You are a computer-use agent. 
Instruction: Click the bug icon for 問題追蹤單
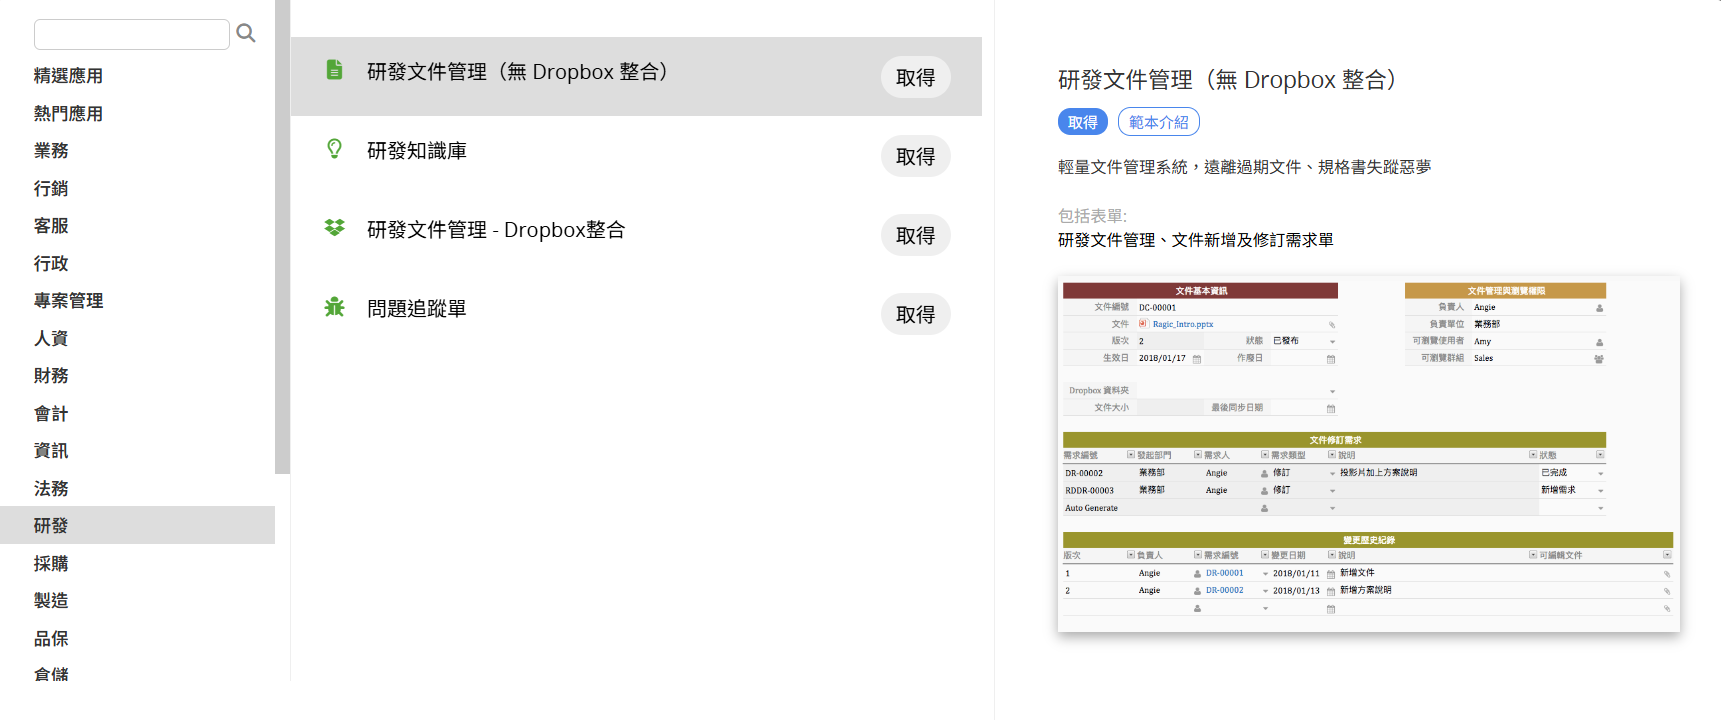335,307
